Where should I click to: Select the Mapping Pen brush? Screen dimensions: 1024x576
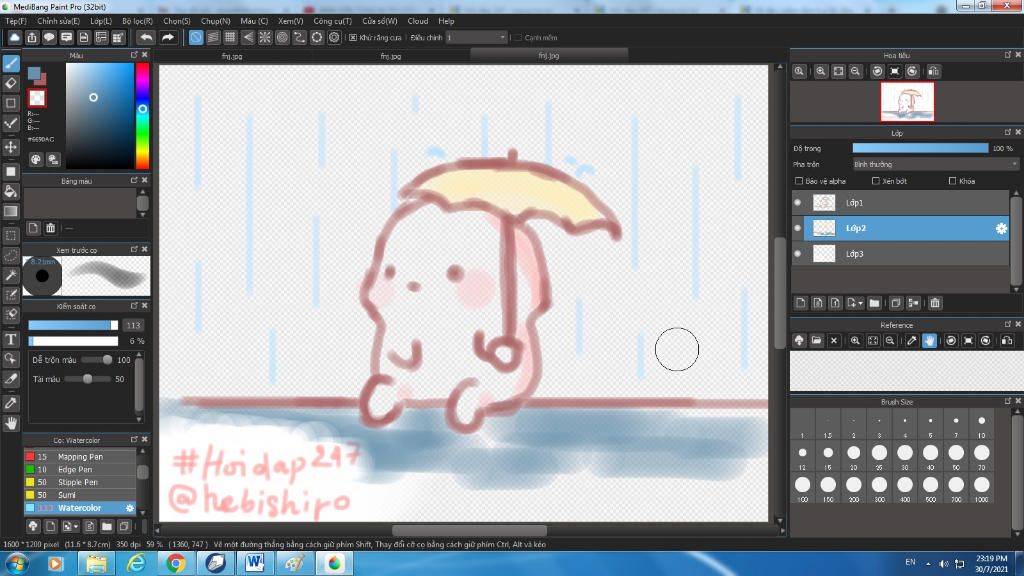(x=80, y=456)
